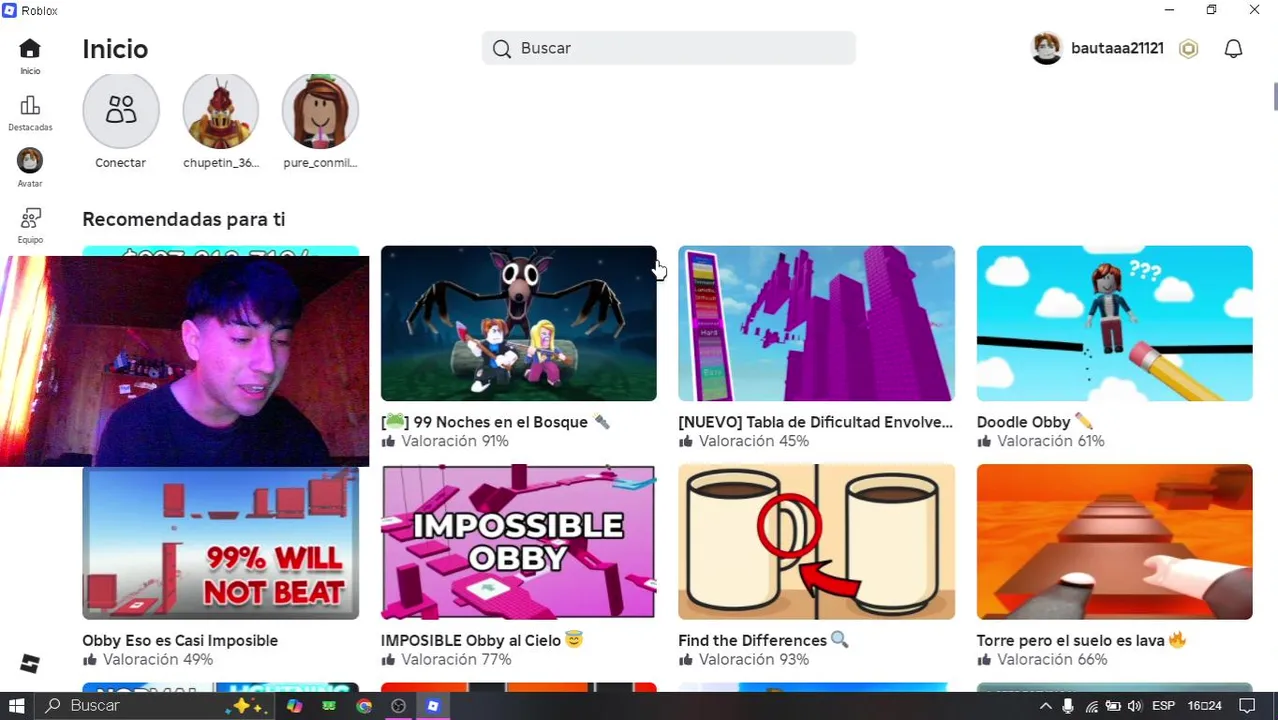Open the Robux hexagon icon
The image size is (1278, 720).
[x=1188, y=49]
